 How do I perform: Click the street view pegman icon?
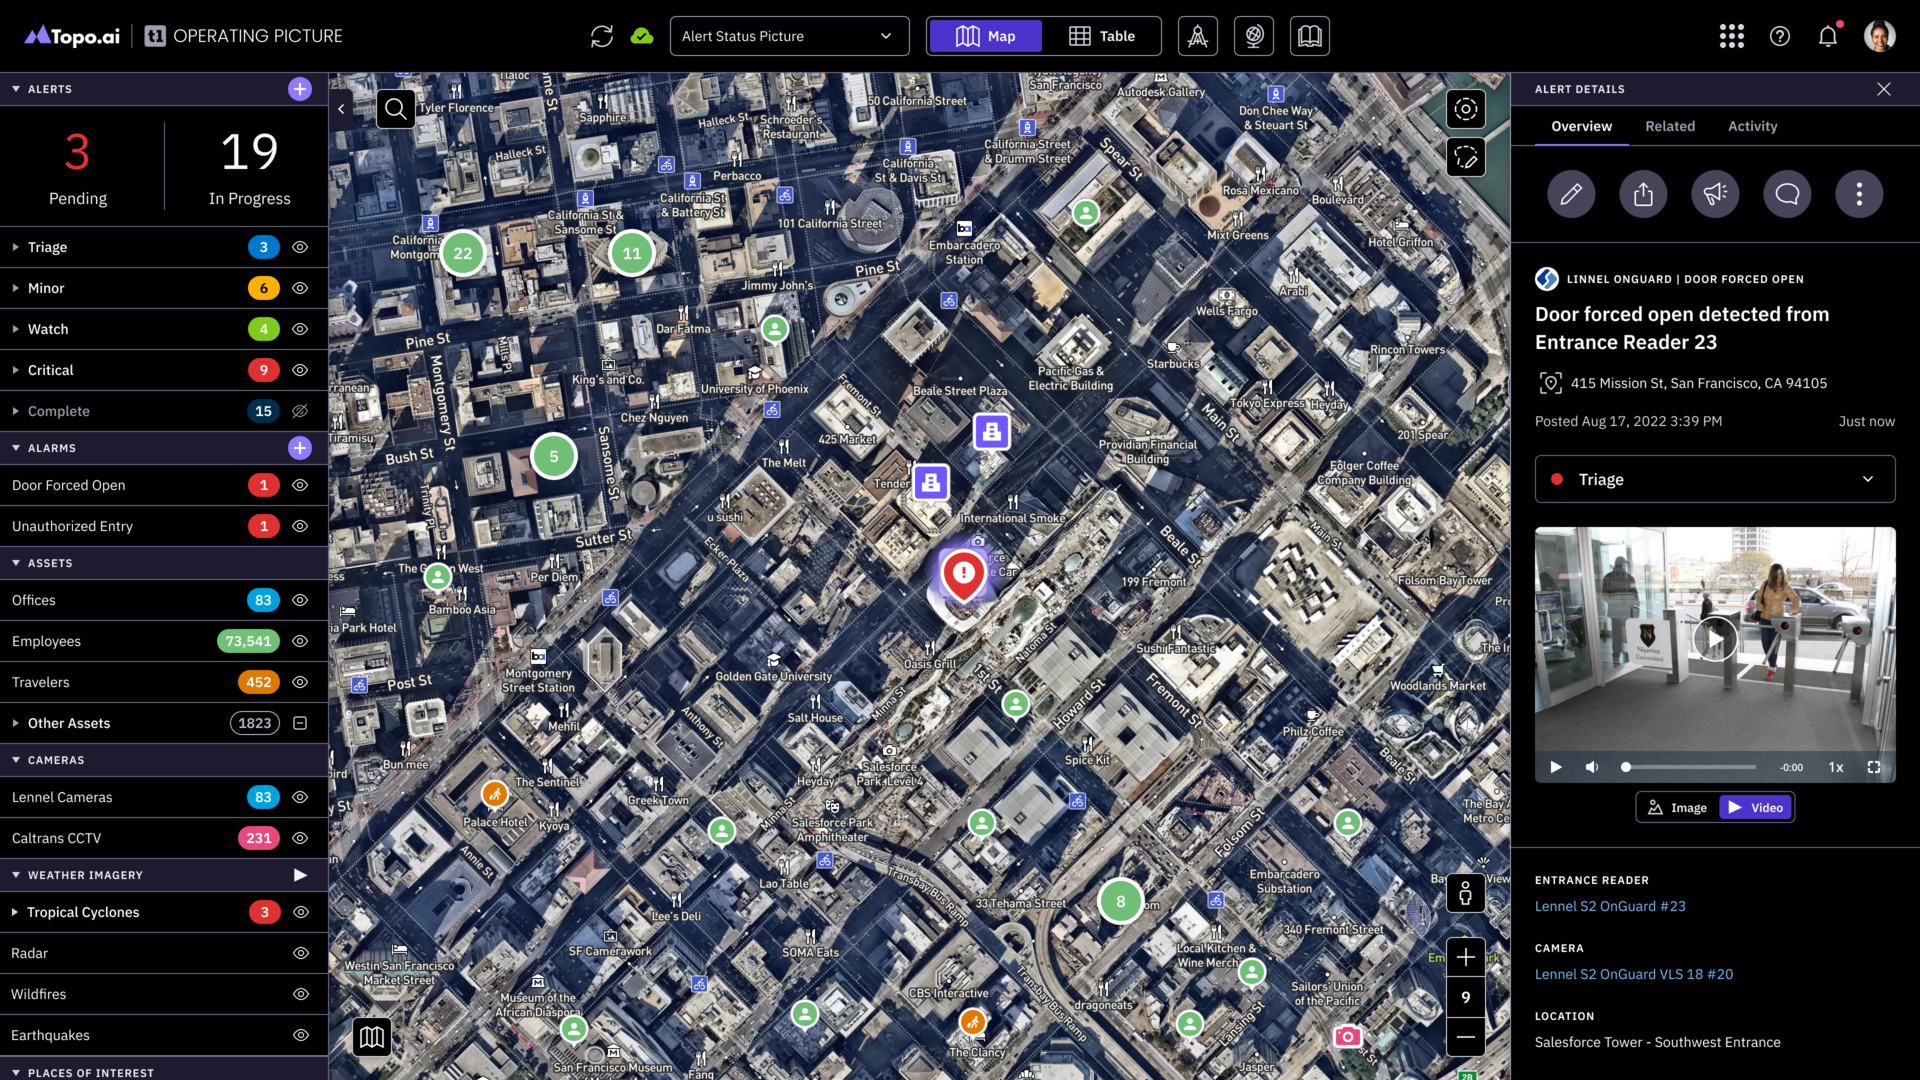pyautogui.click(x=1465, y=892)
